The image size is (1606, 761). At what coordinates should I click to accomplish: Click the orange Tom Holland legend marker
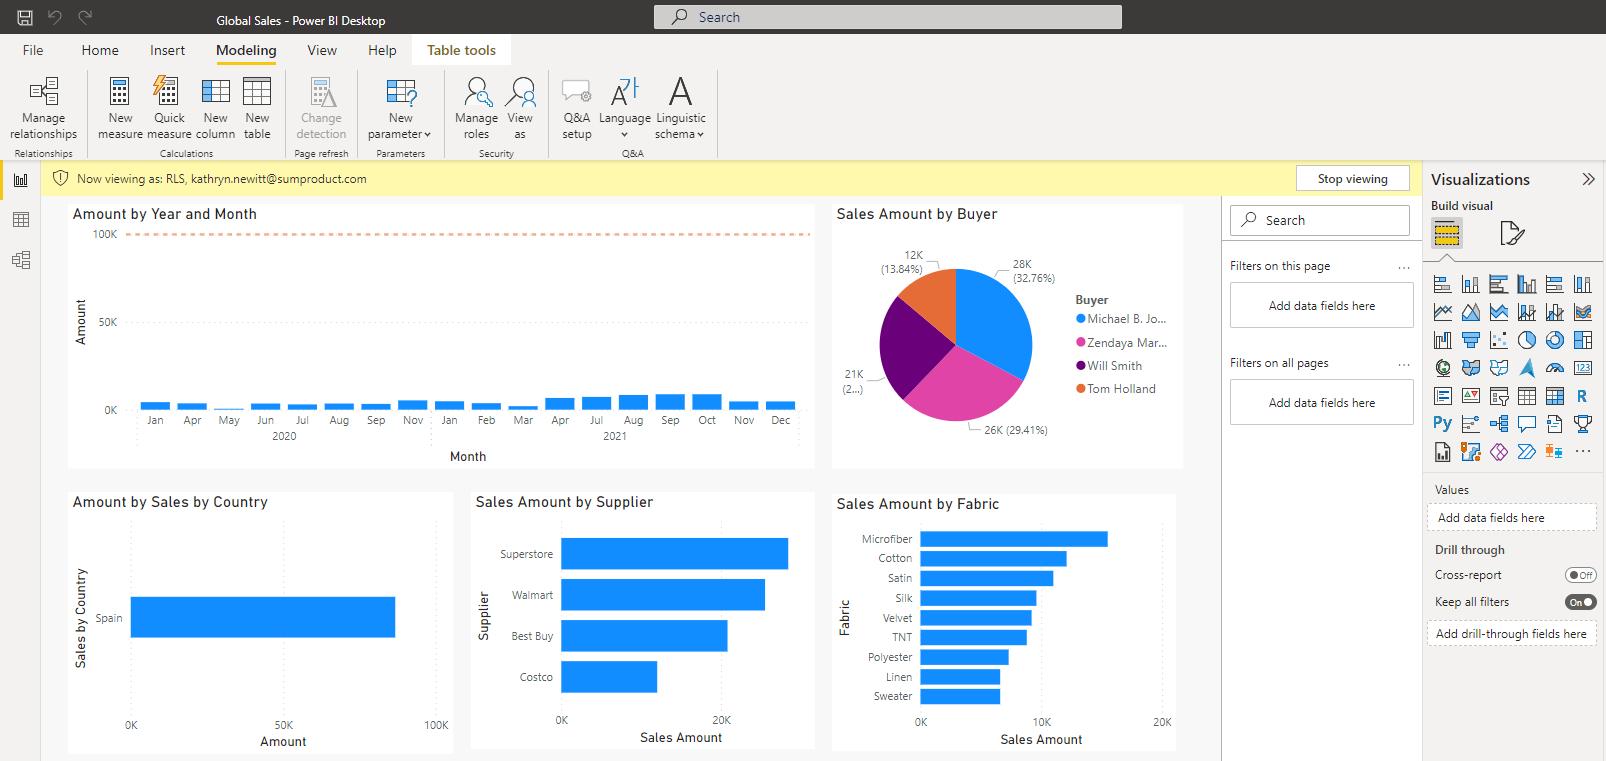pos(1080,389)
